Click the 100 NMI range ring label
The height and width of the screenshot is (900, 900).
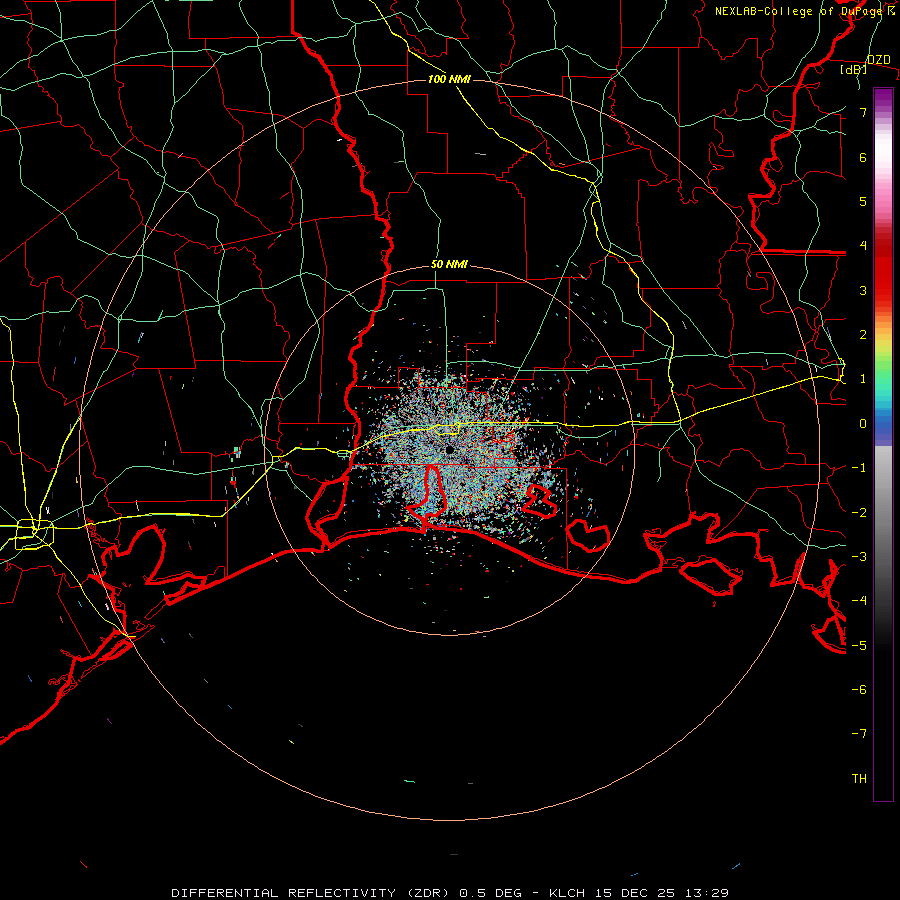pyautogui.click(x=449, y=79)
